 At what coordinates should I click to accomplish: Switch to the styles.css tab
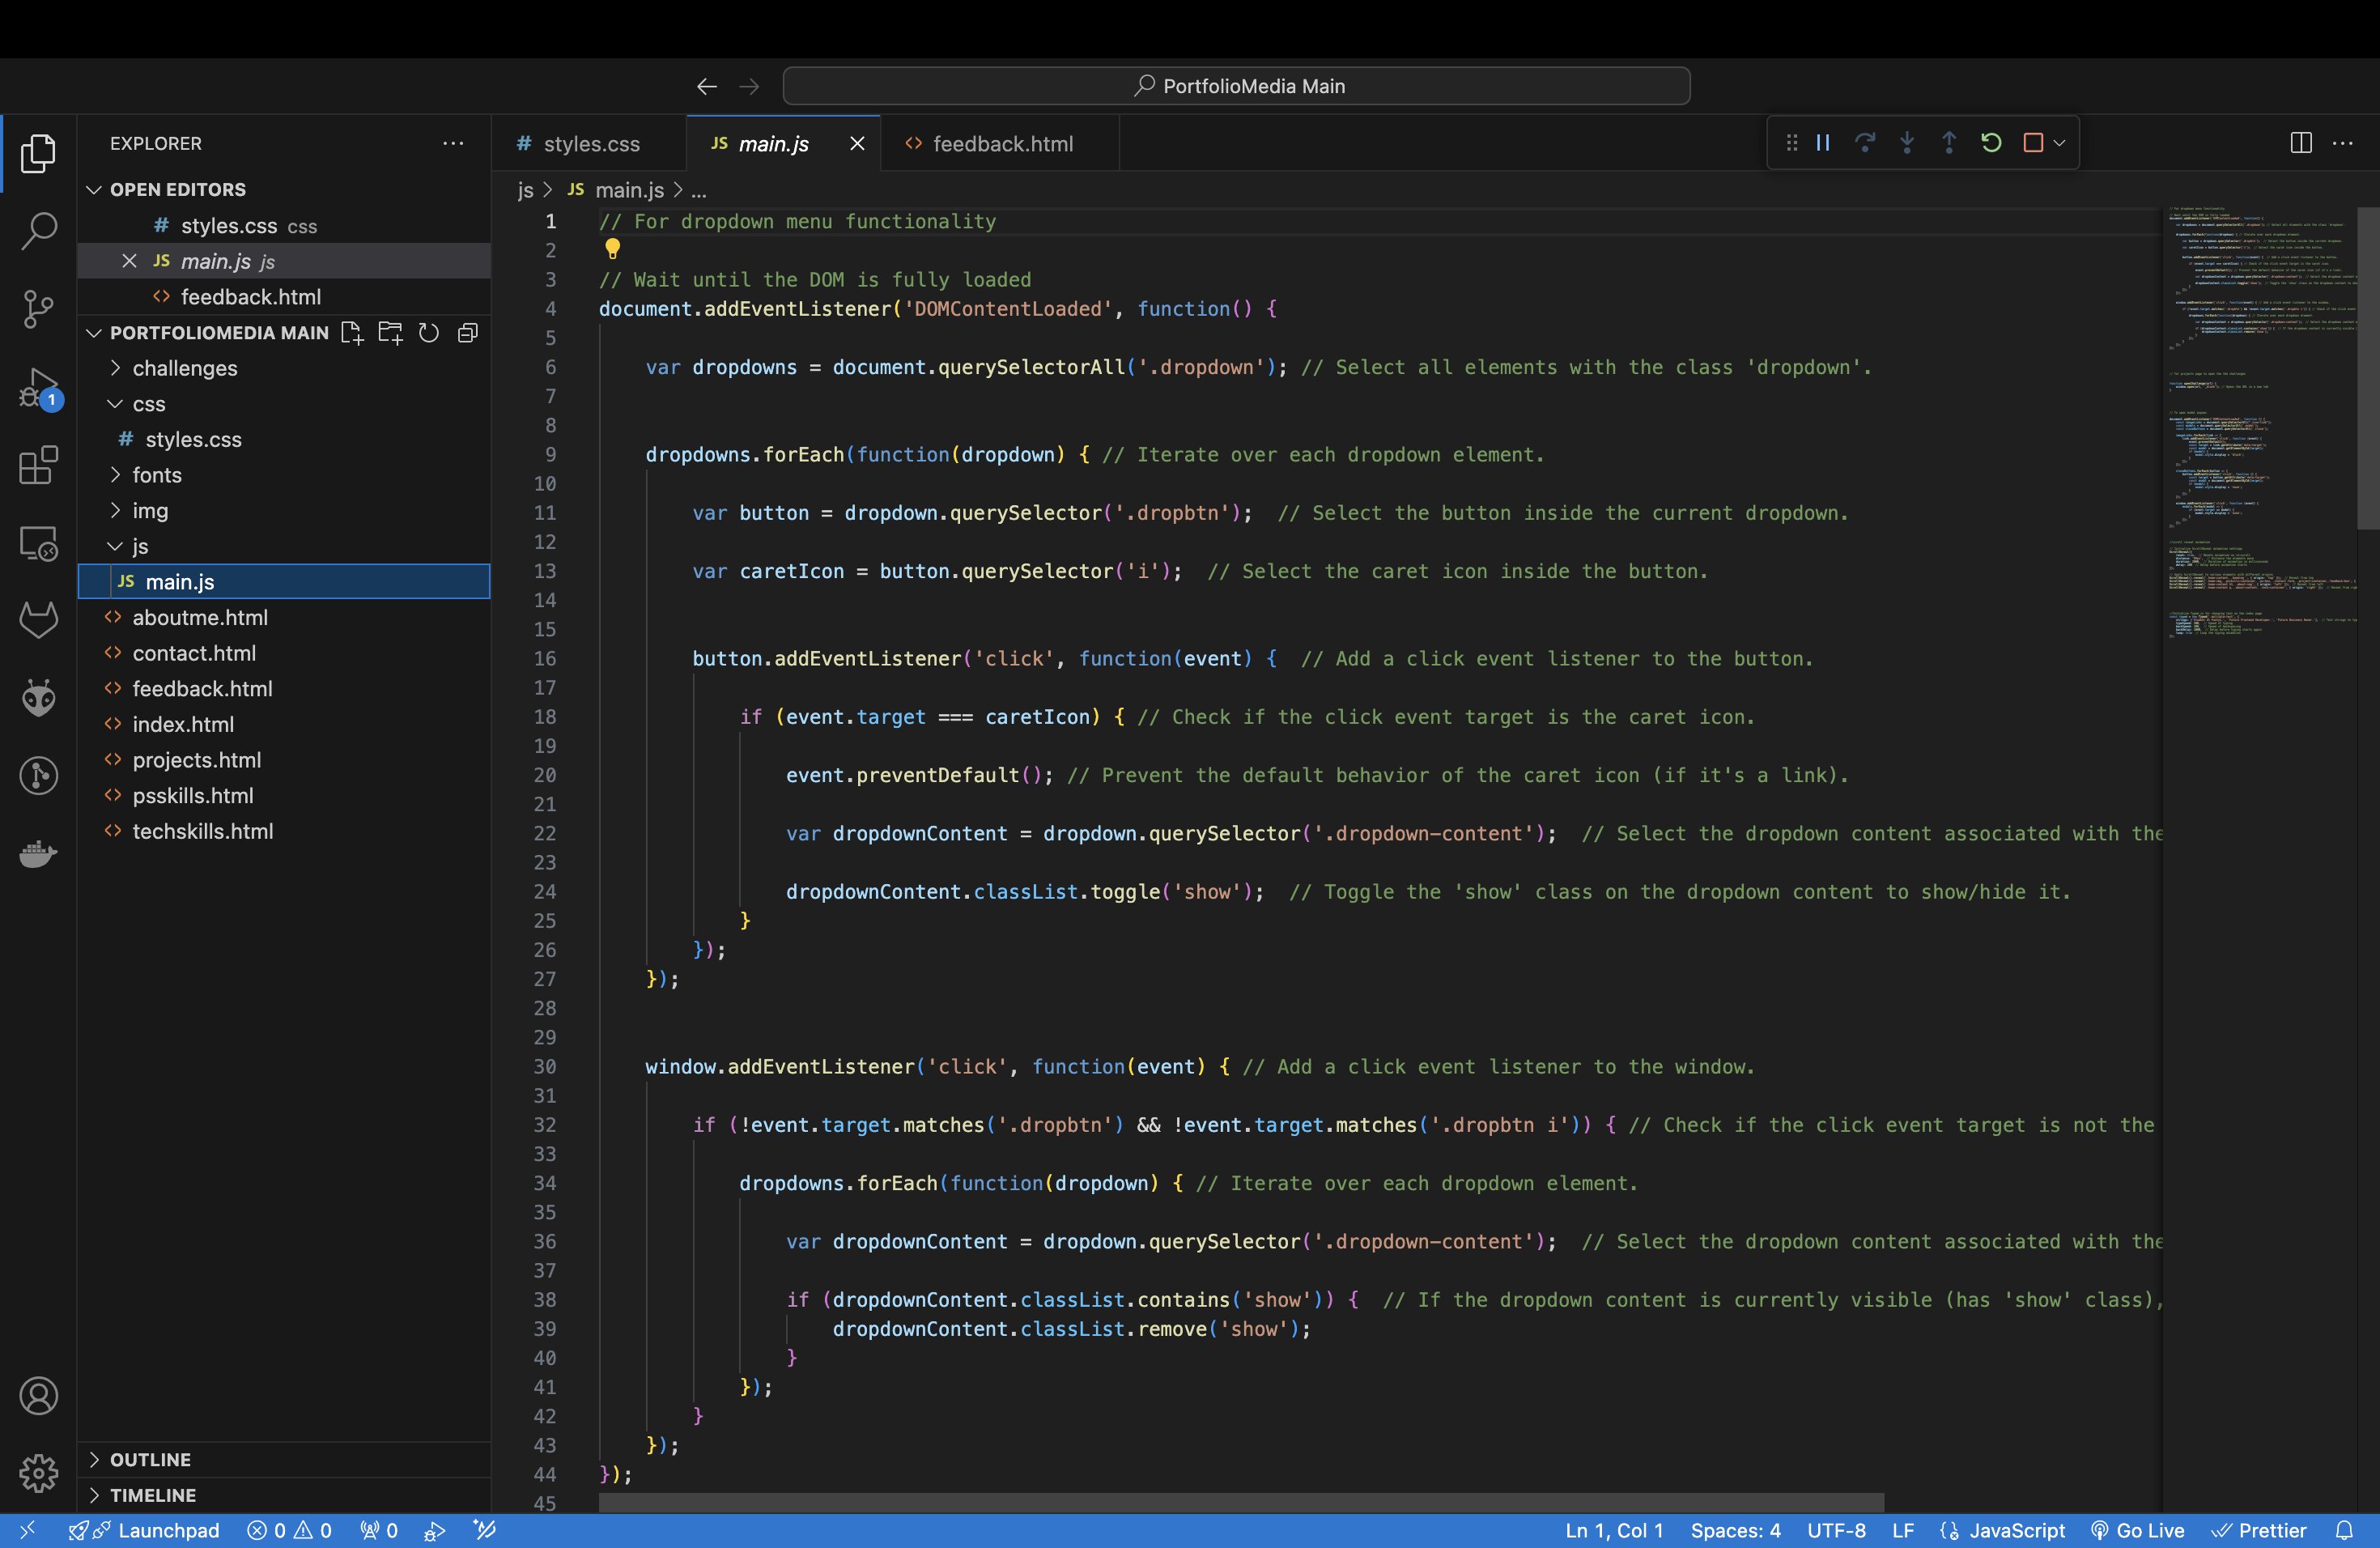[590, 144]
